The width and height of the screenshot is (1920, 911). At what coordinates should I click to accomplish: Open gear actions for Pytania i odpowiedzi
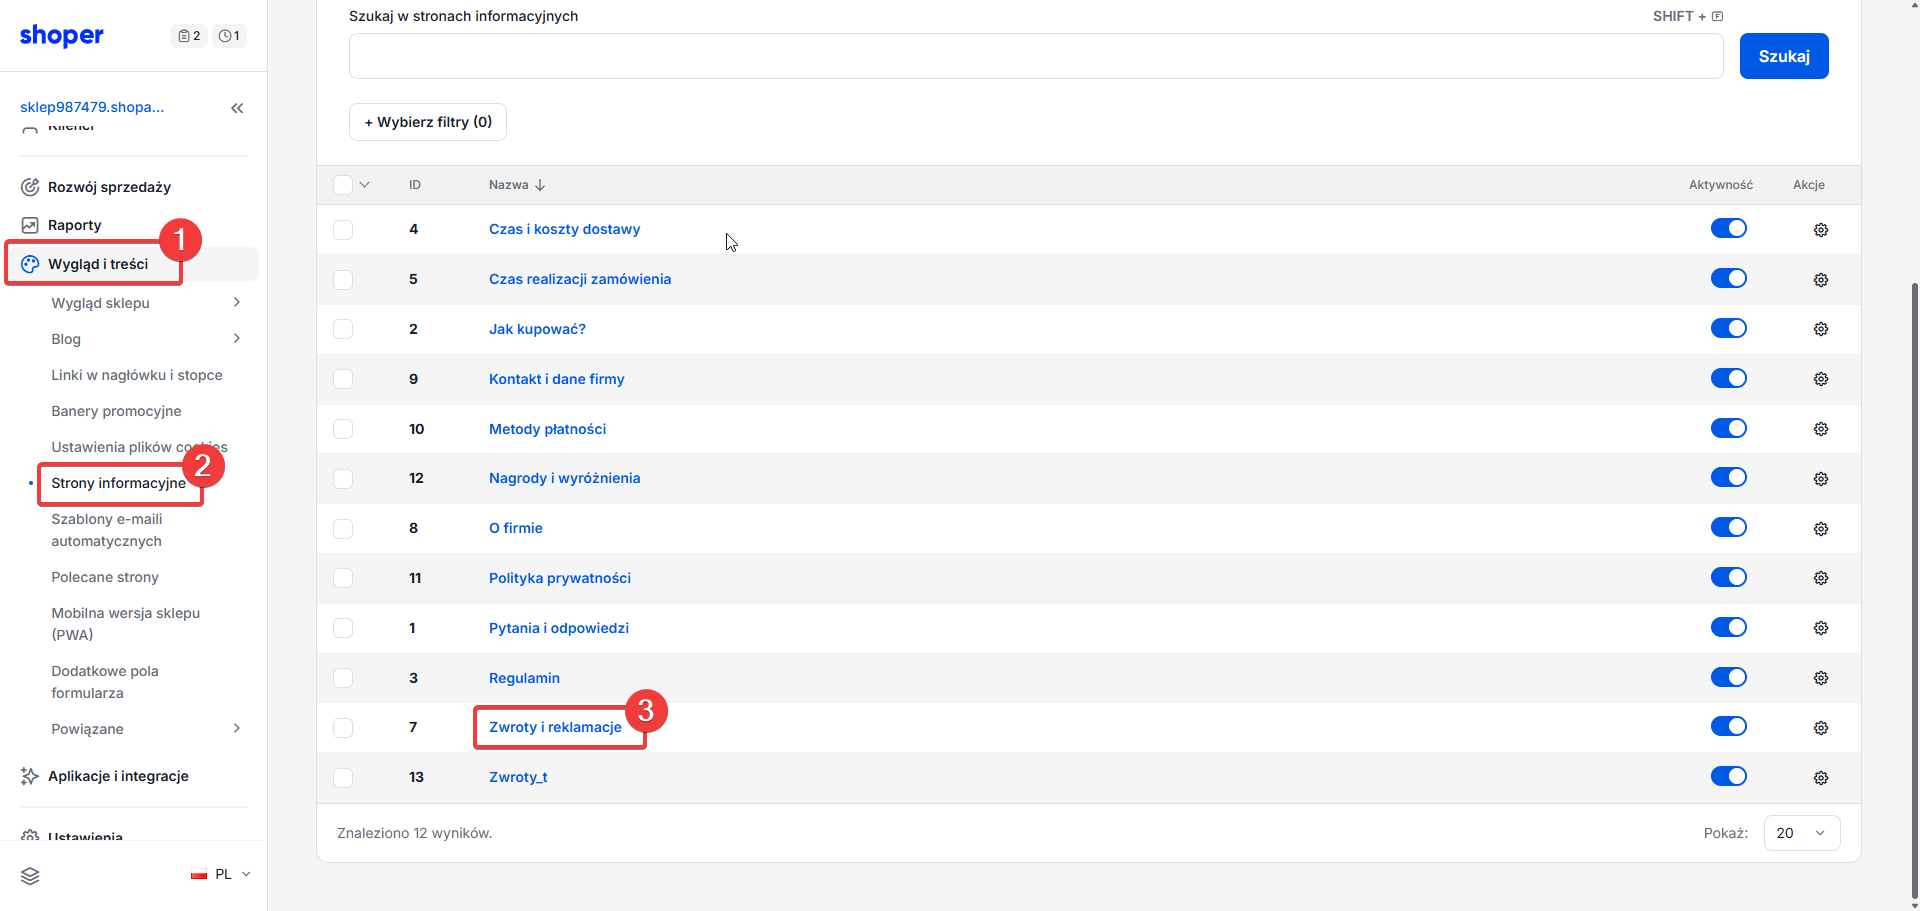coord(1820,628)
